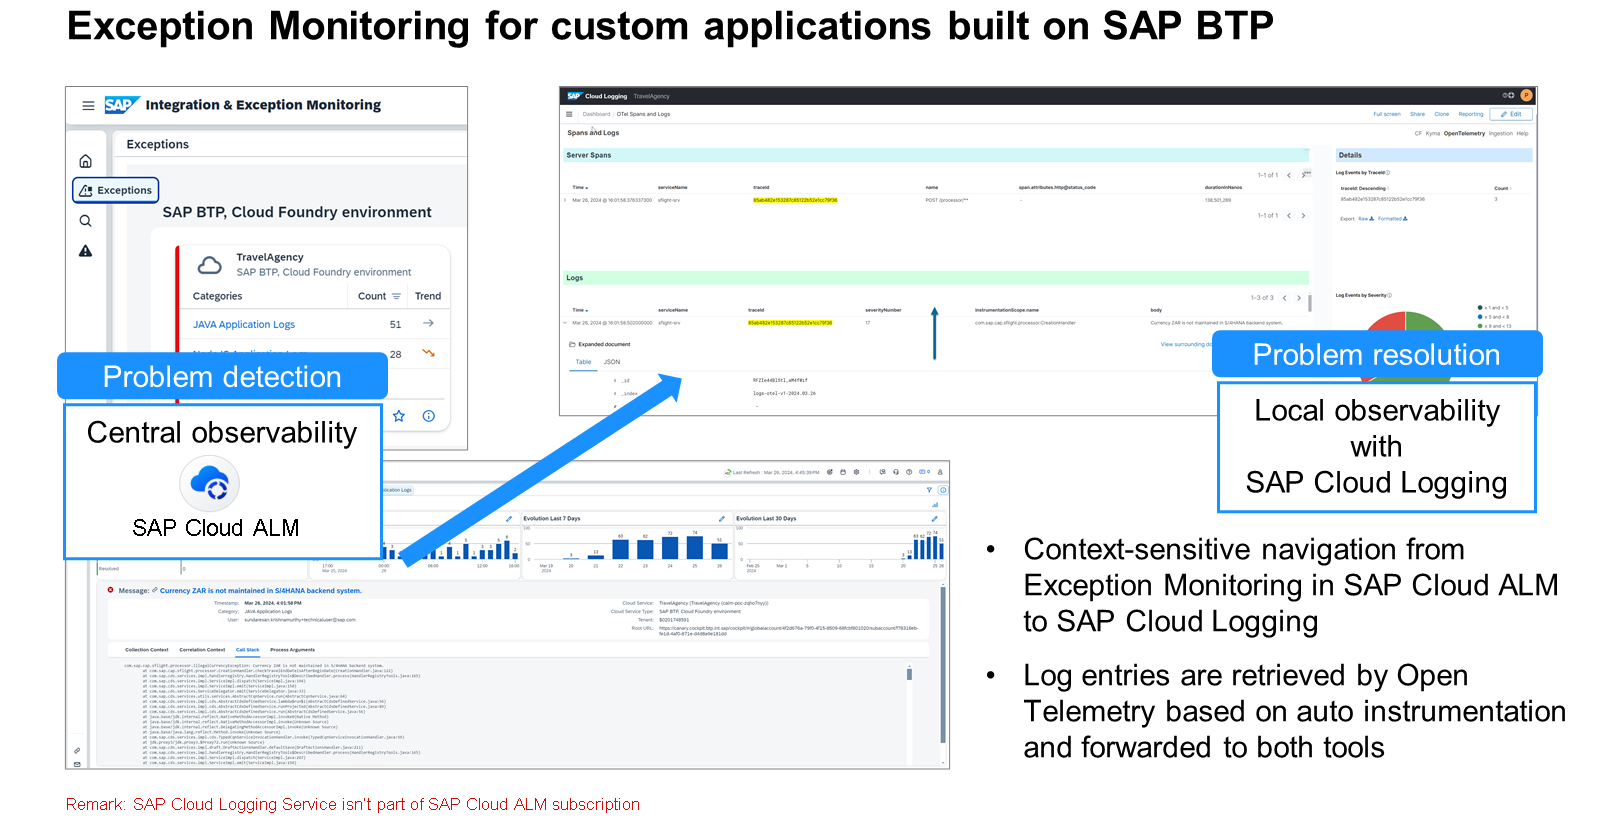Click the Full screen link in Cloud Logging
The width and height of the screenshot is (1600, 823).
1387,114
